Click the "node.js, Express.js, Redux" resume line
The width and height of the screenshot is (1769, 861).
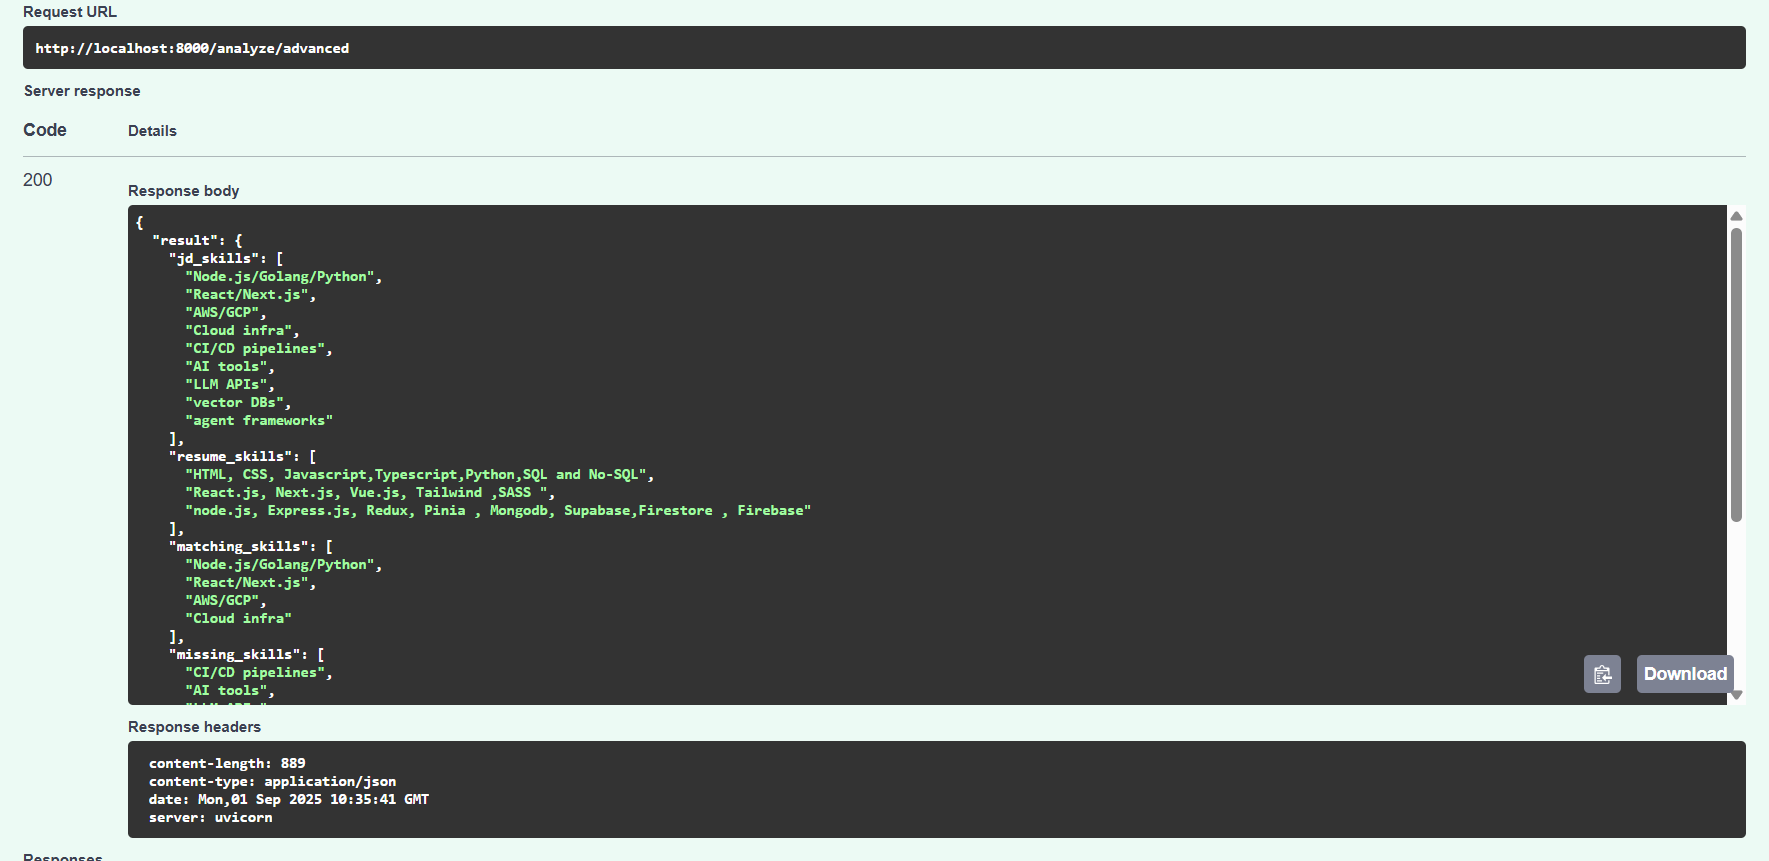click(x=498, y=510)
